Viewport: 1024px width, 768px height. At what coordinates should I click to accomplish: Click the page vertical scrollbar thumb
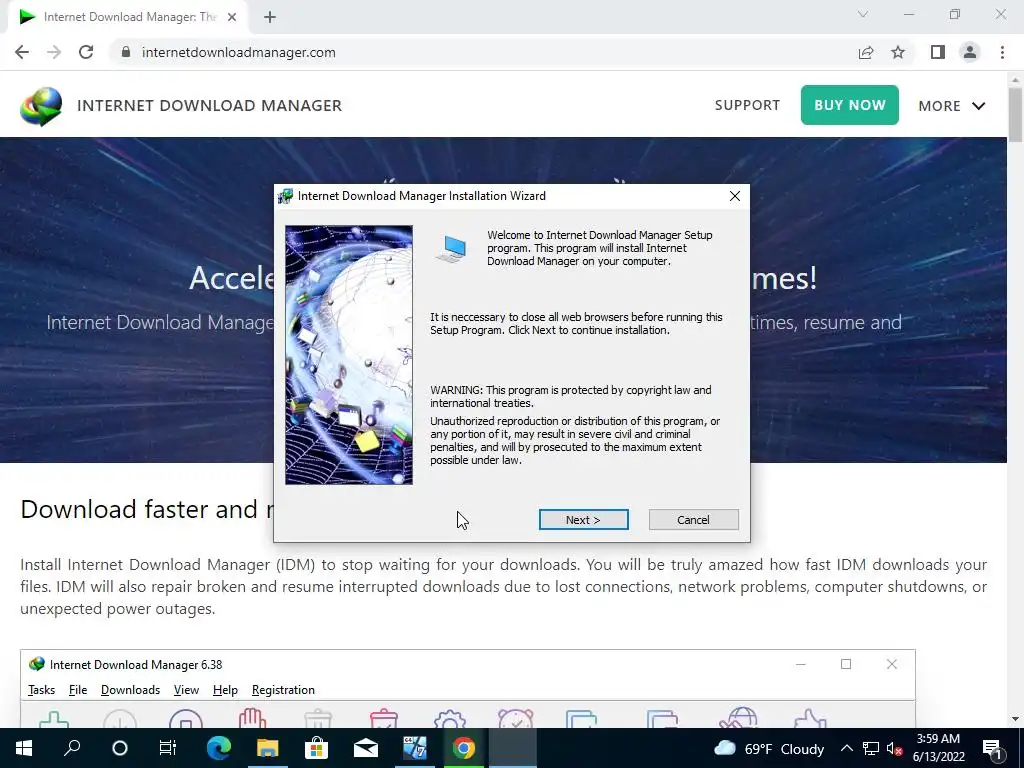pos(1015,115)
